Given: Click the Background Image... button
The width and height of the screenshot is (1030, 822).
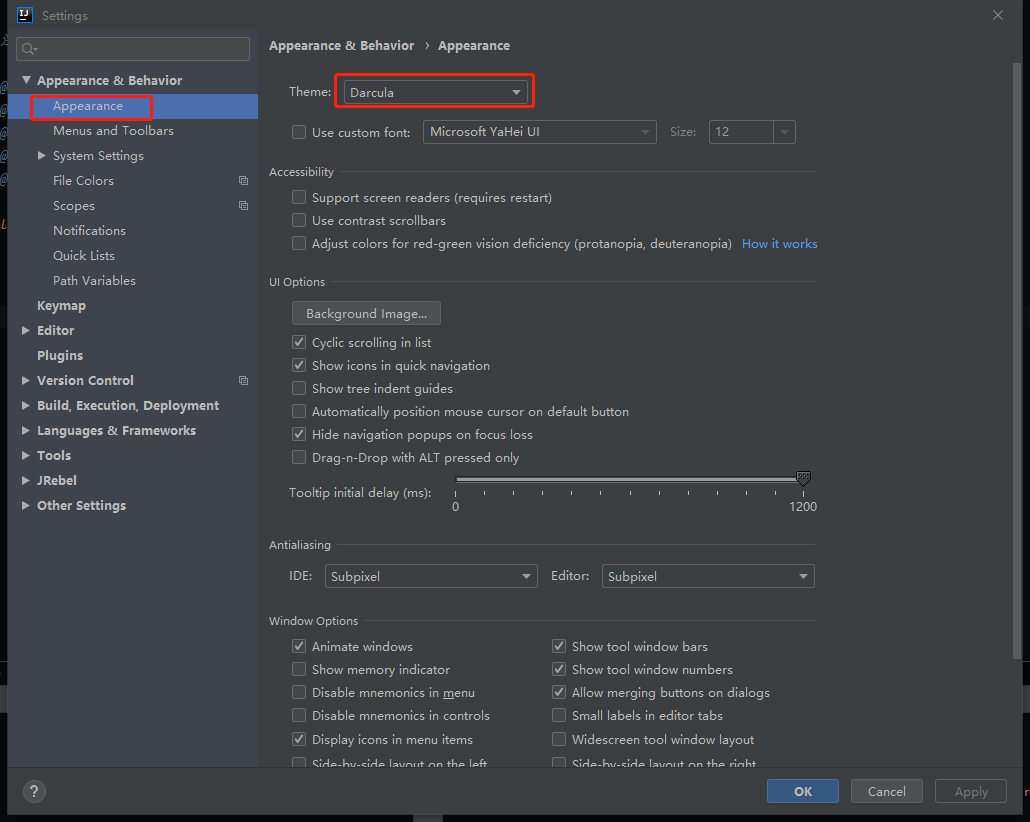Looking at the screenshot, I should [x=367, y=313].
